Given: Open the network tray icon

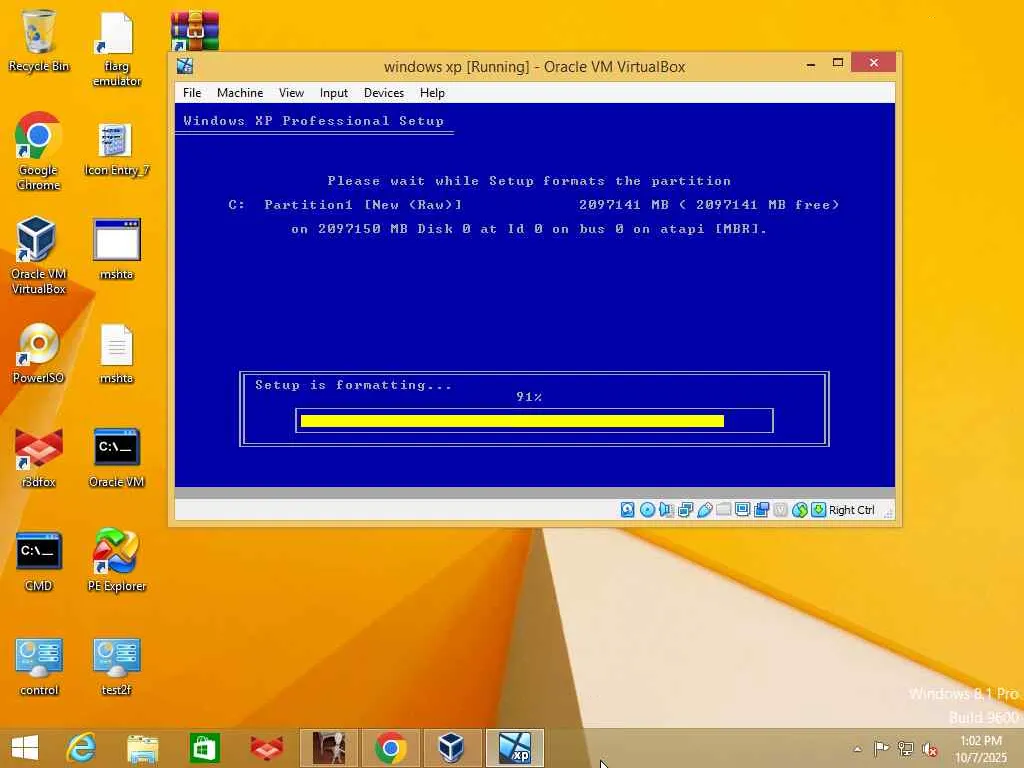Looking at the screenshot, I should pos(906,748).
